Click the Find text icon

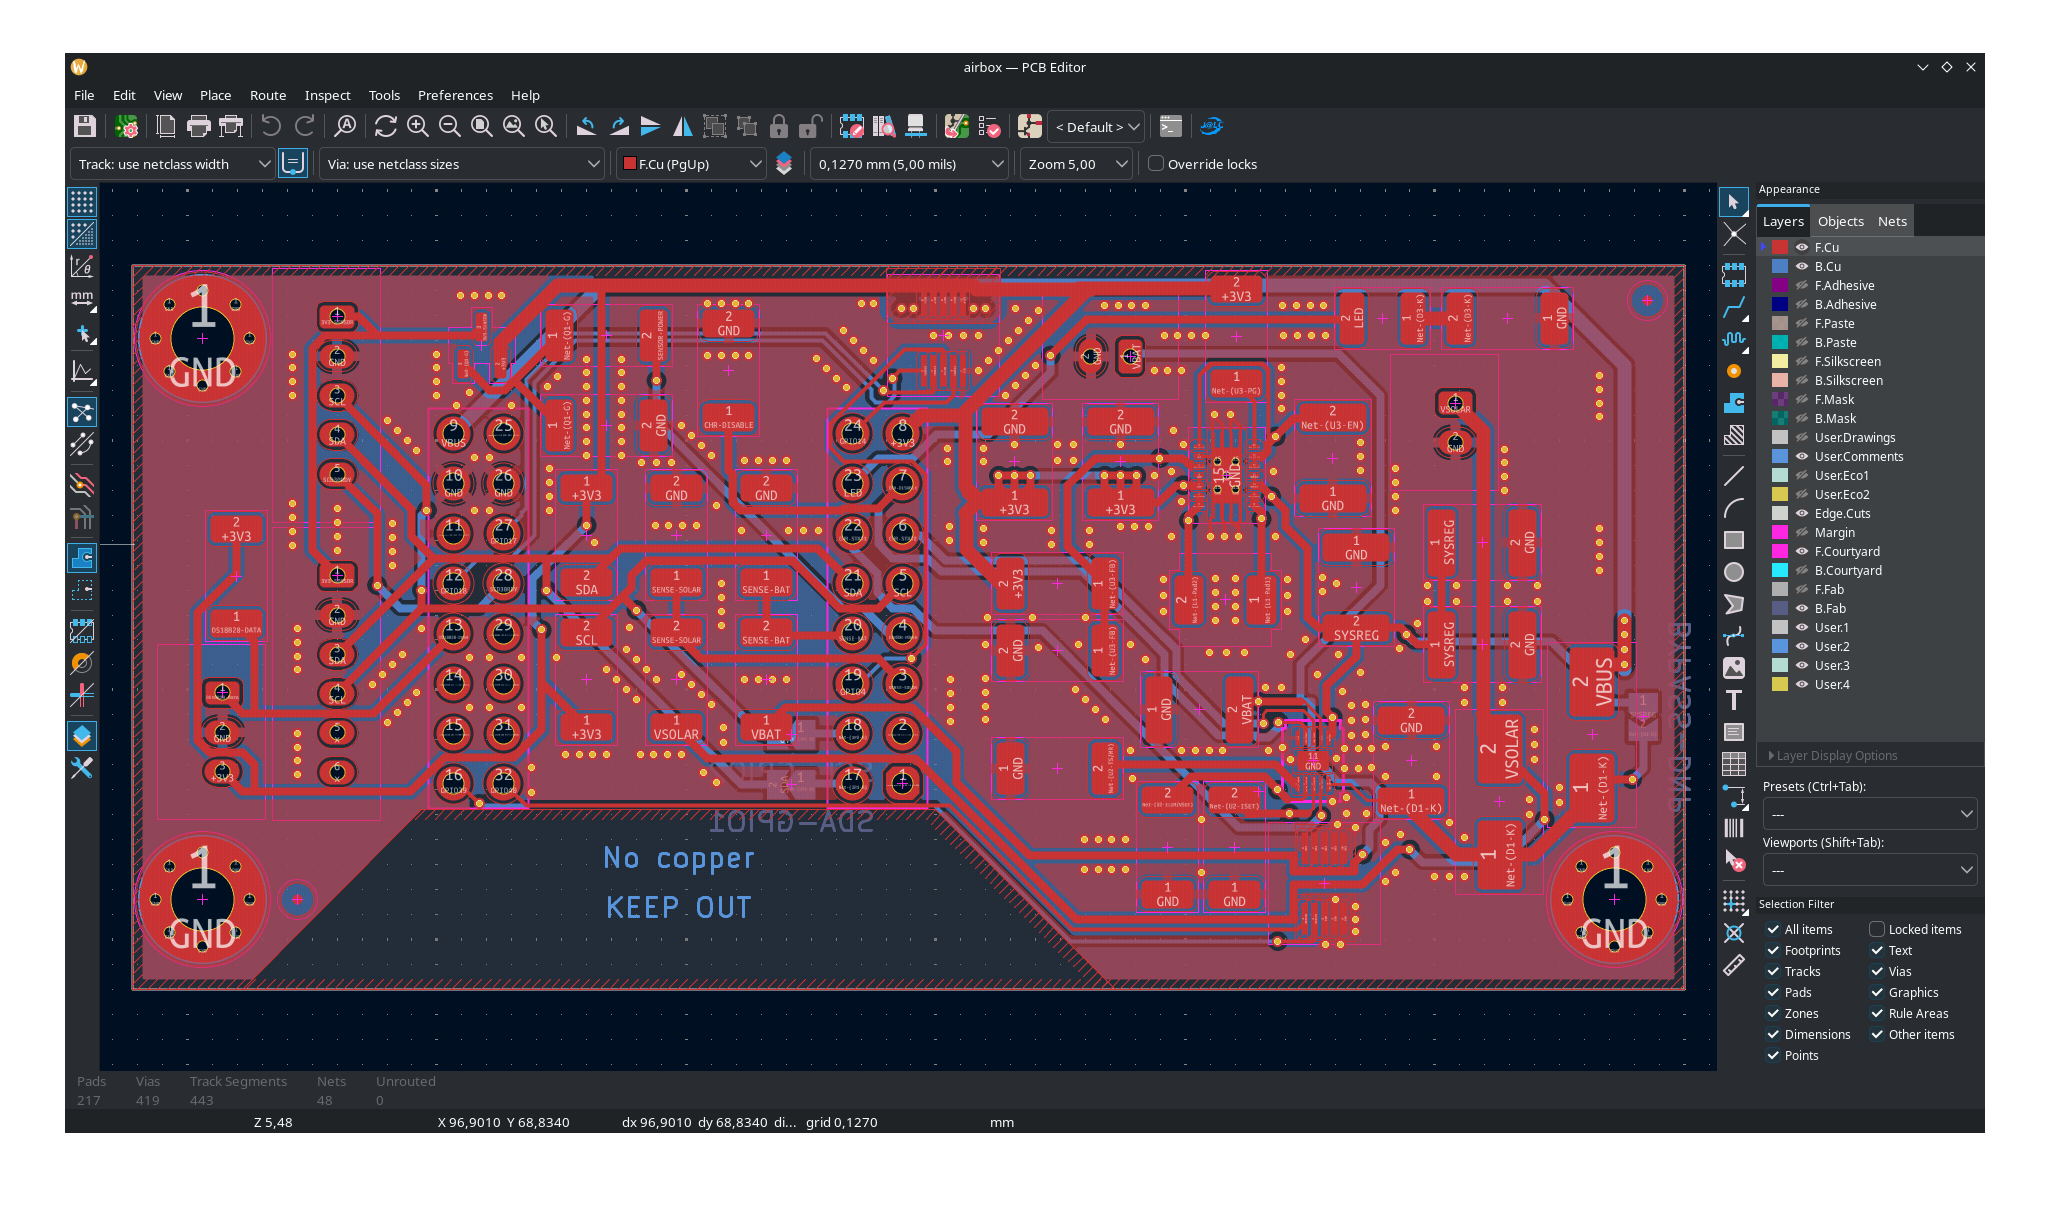click(345, 126)
